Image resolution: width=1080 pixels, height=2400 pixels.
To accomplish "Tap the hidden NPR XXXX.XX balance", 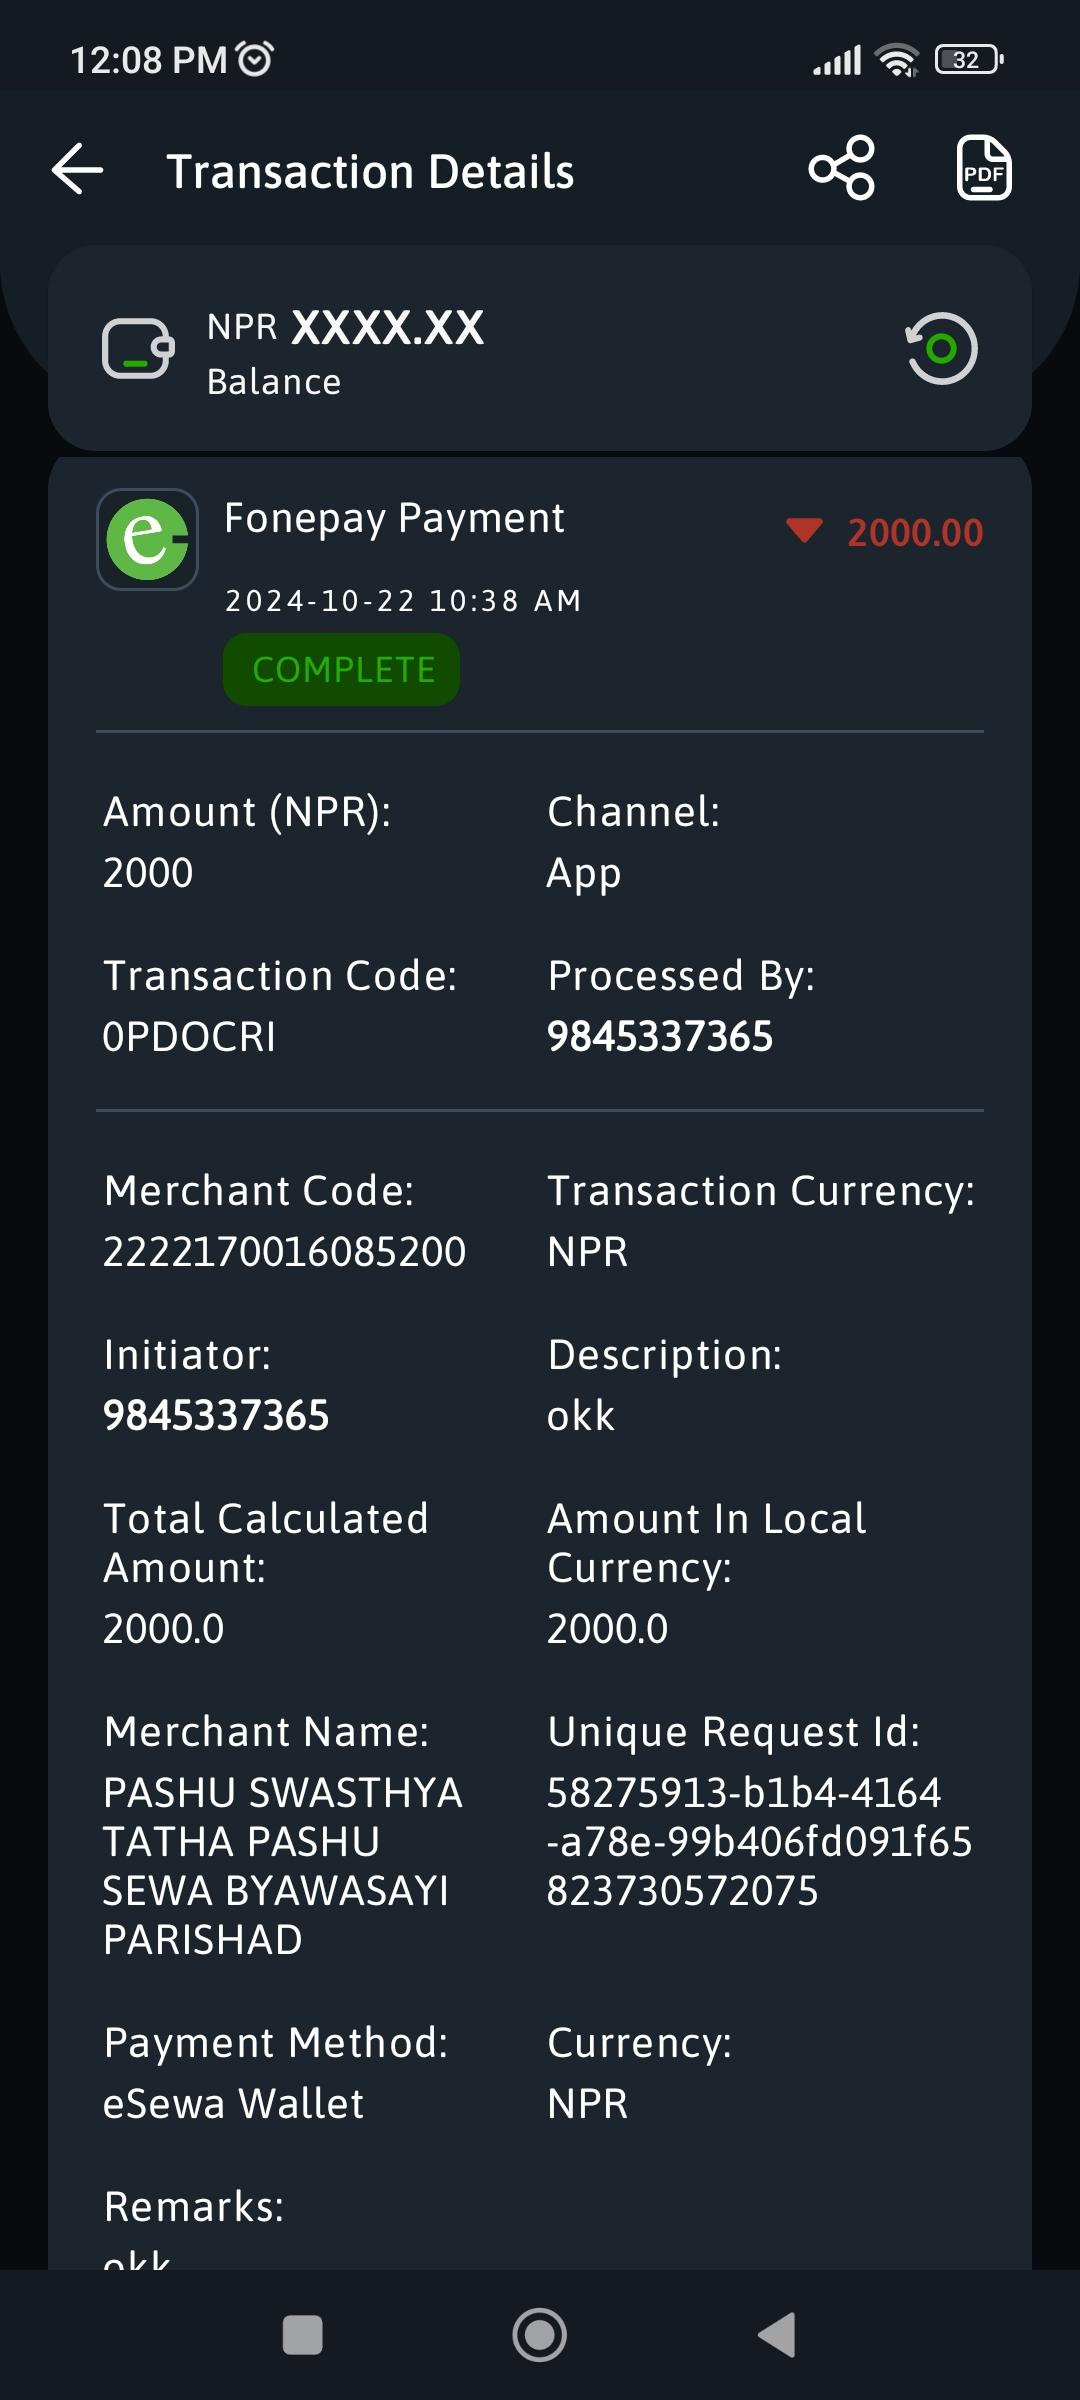I will (345, 328).
